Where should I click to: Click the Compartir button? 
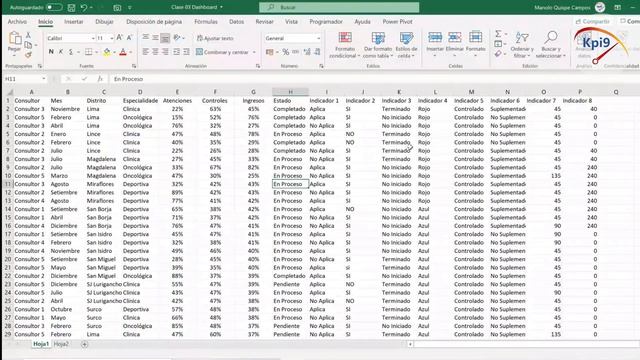tap(593, 21)
